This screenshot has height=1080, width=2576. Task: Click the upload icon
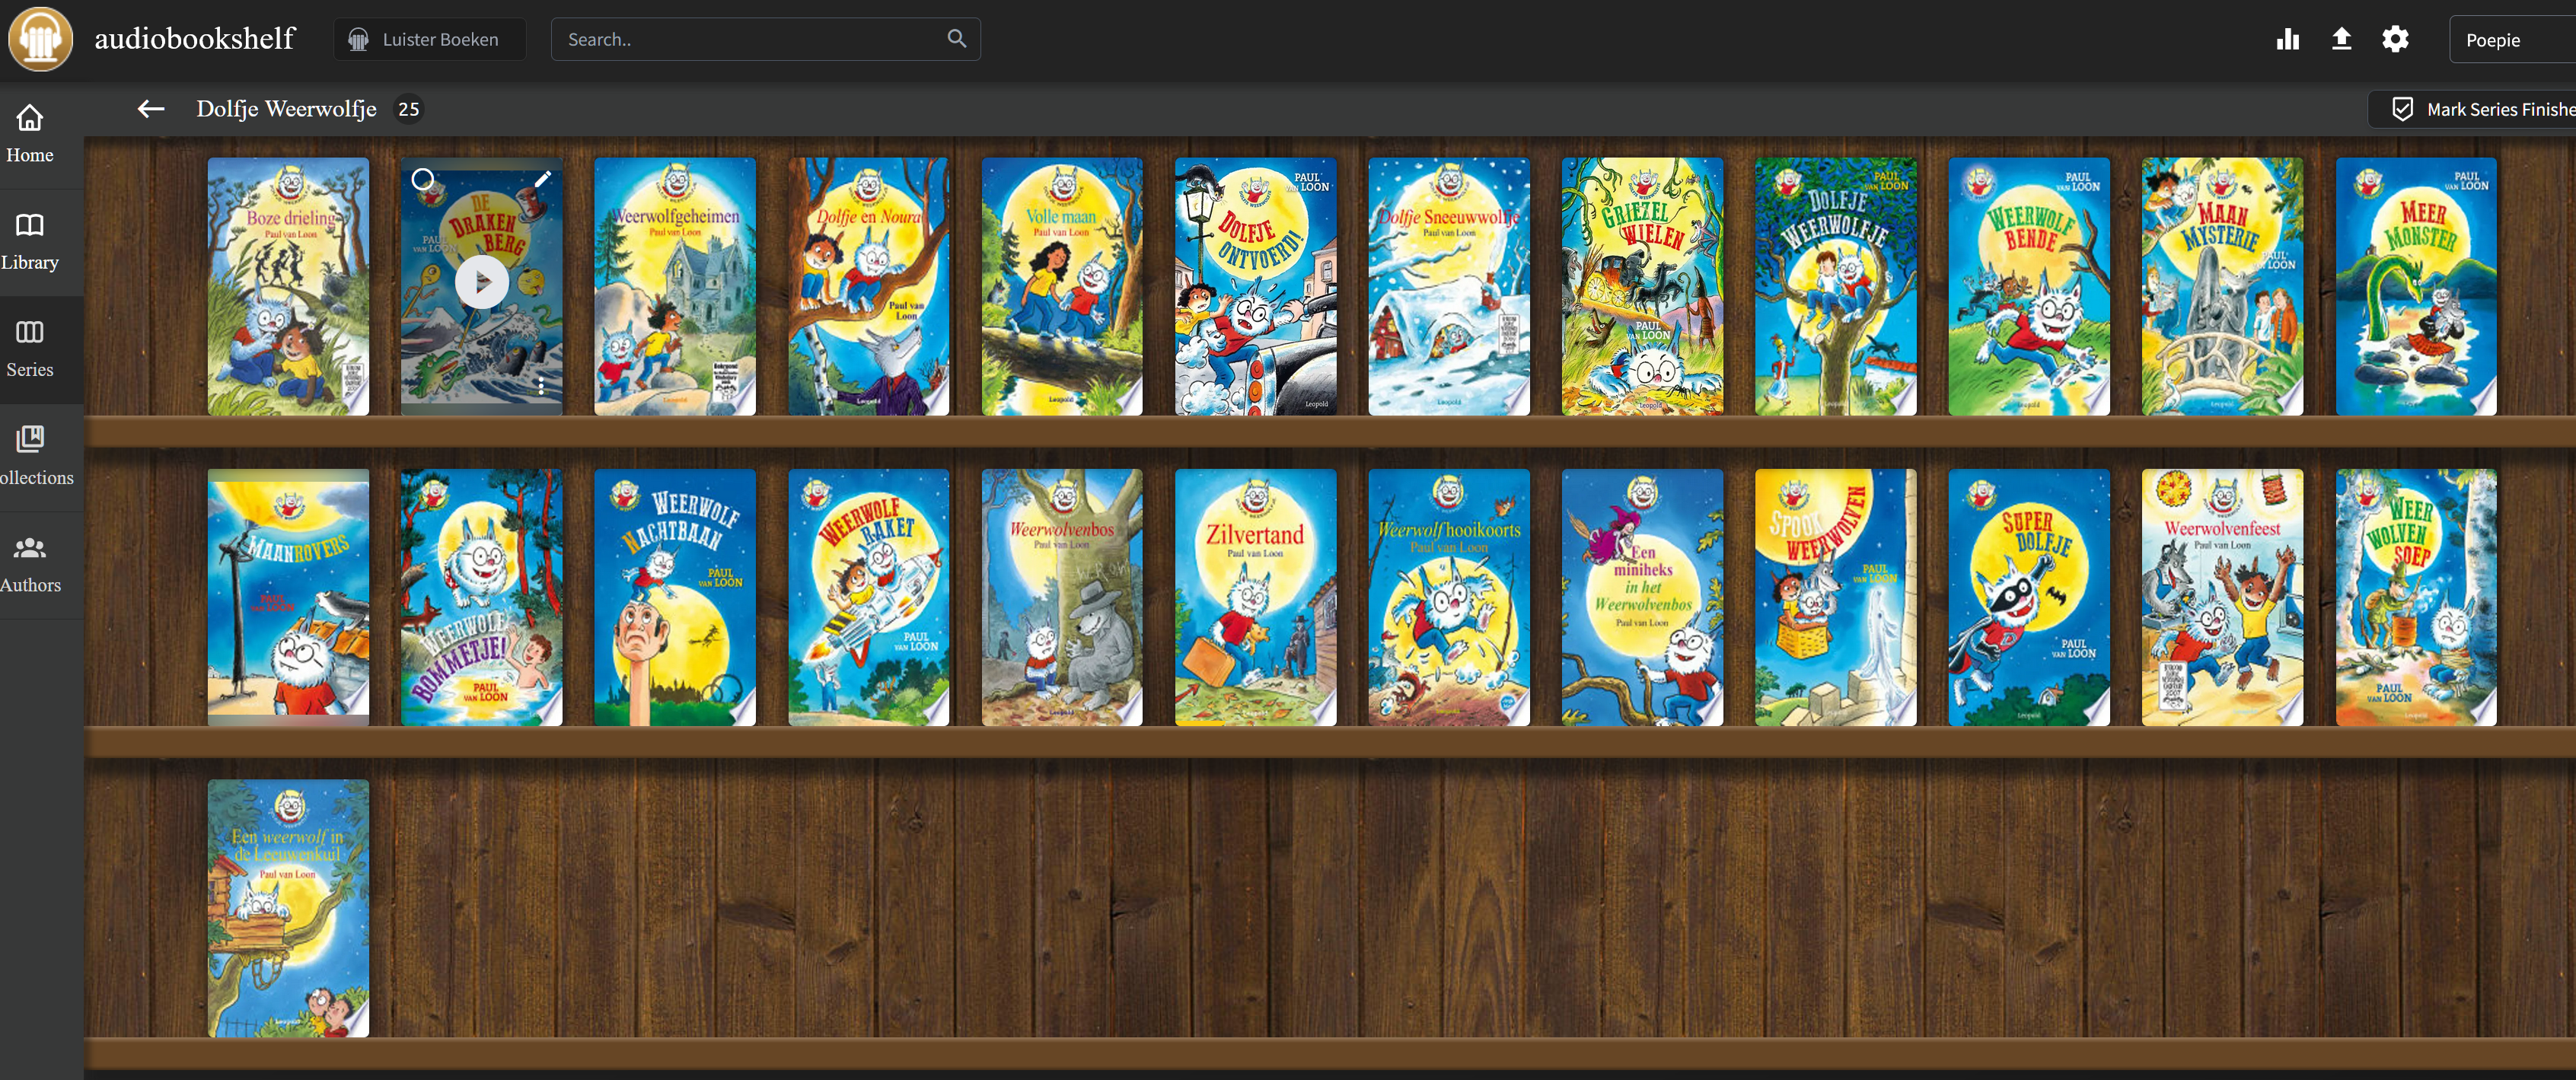point(2341,39)
